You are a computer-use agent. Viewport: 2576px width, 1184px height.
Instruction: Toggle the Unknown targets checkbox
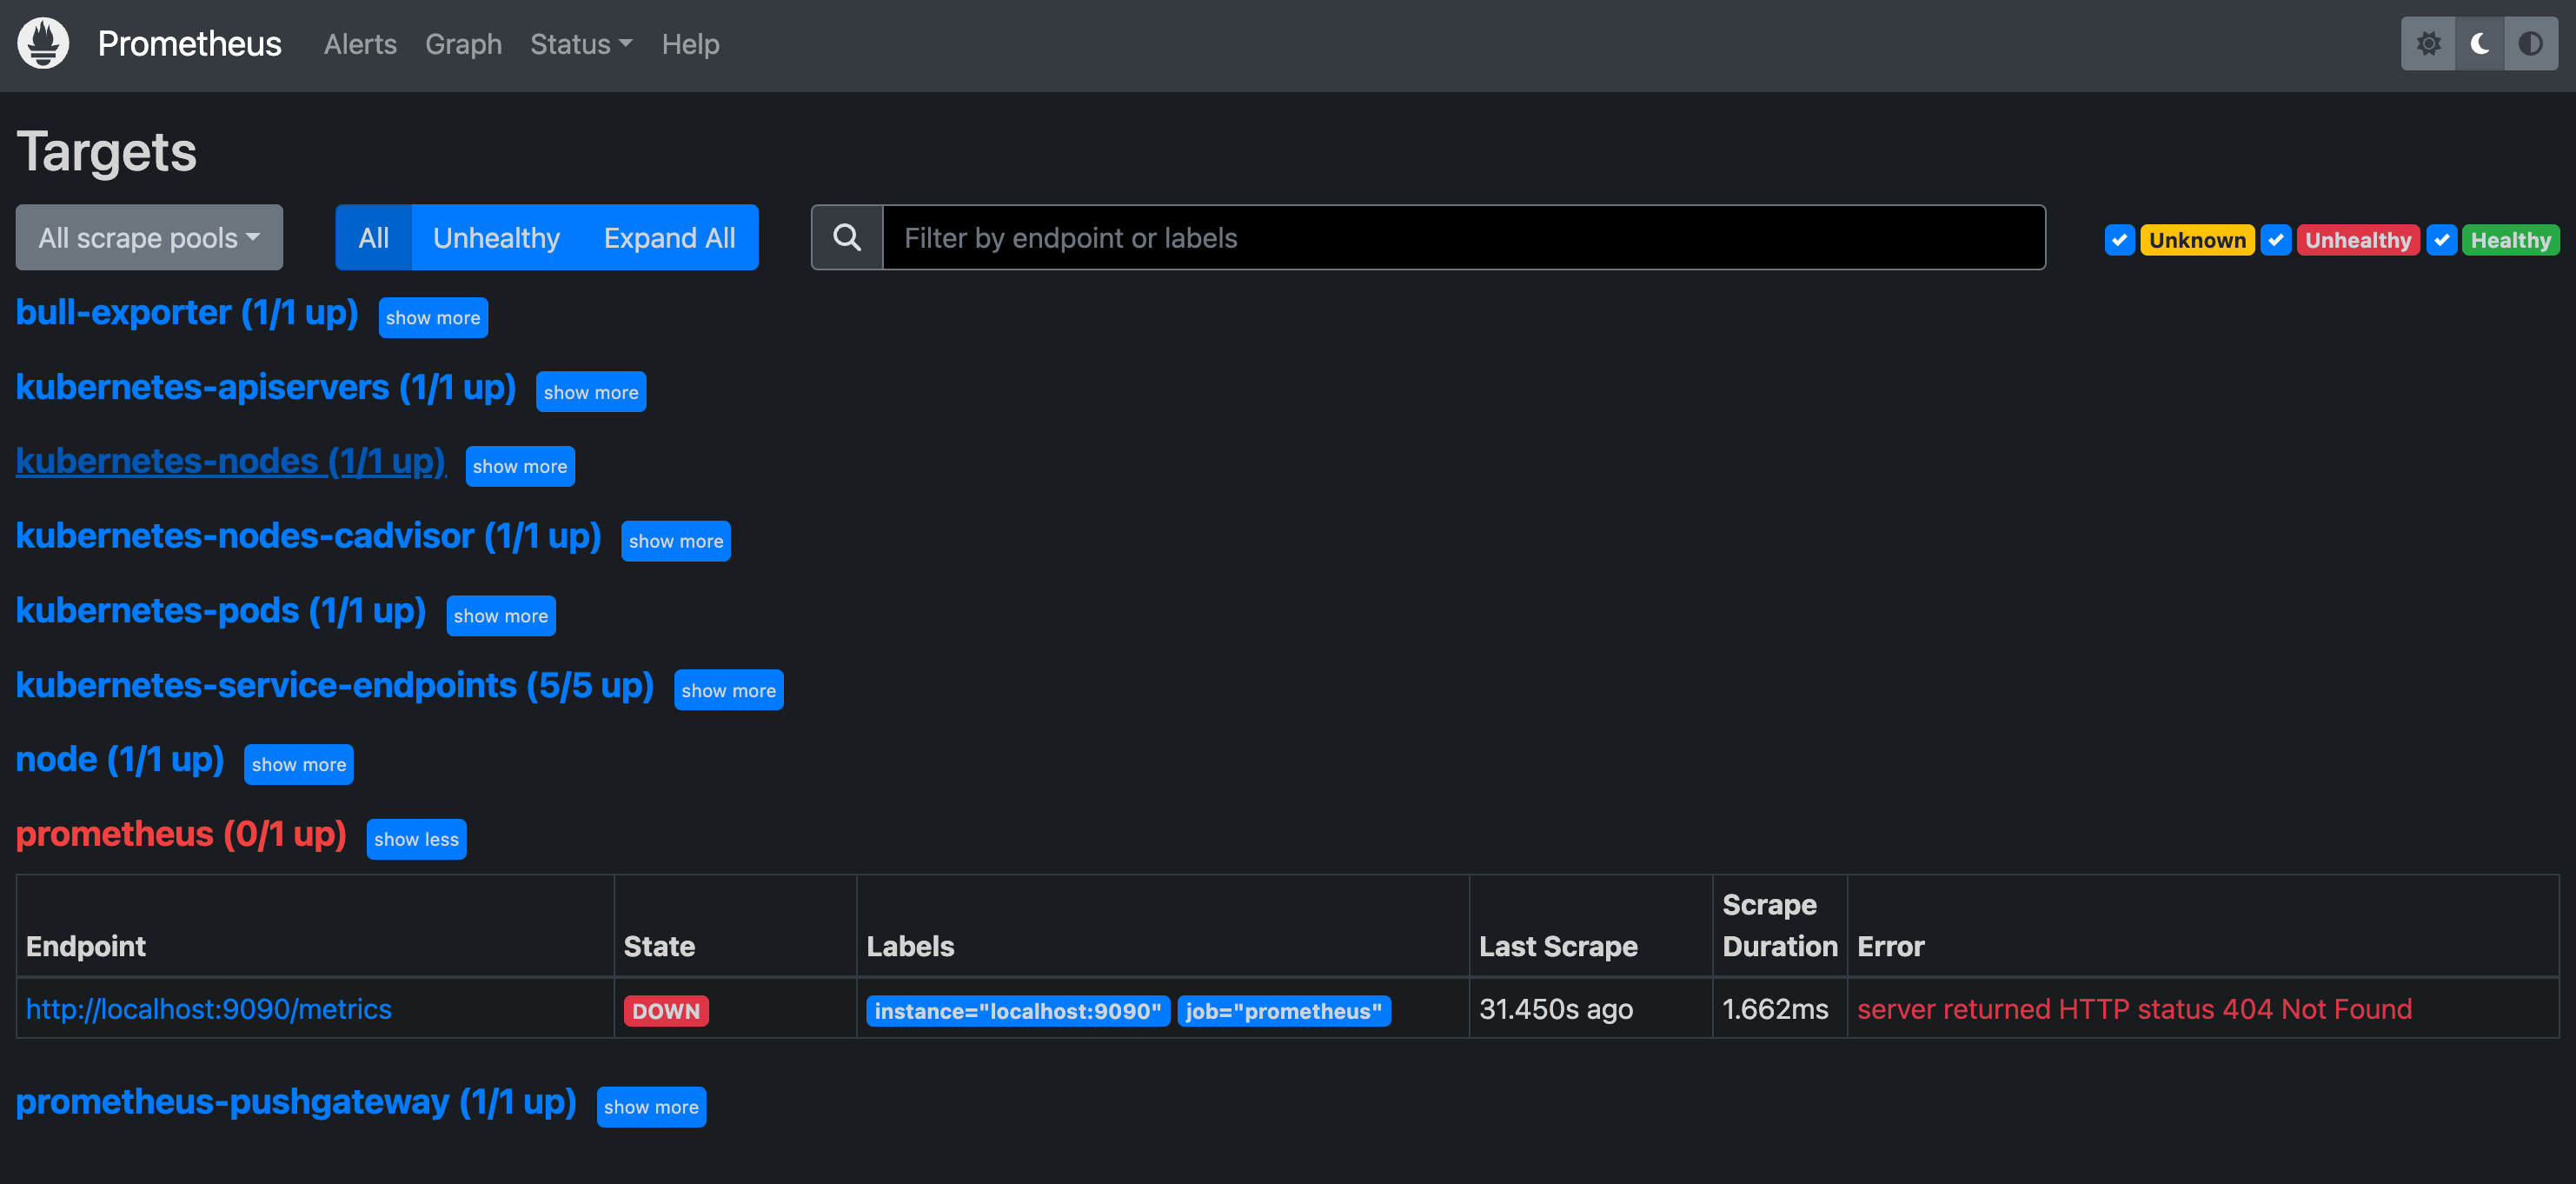(2119, 240)
